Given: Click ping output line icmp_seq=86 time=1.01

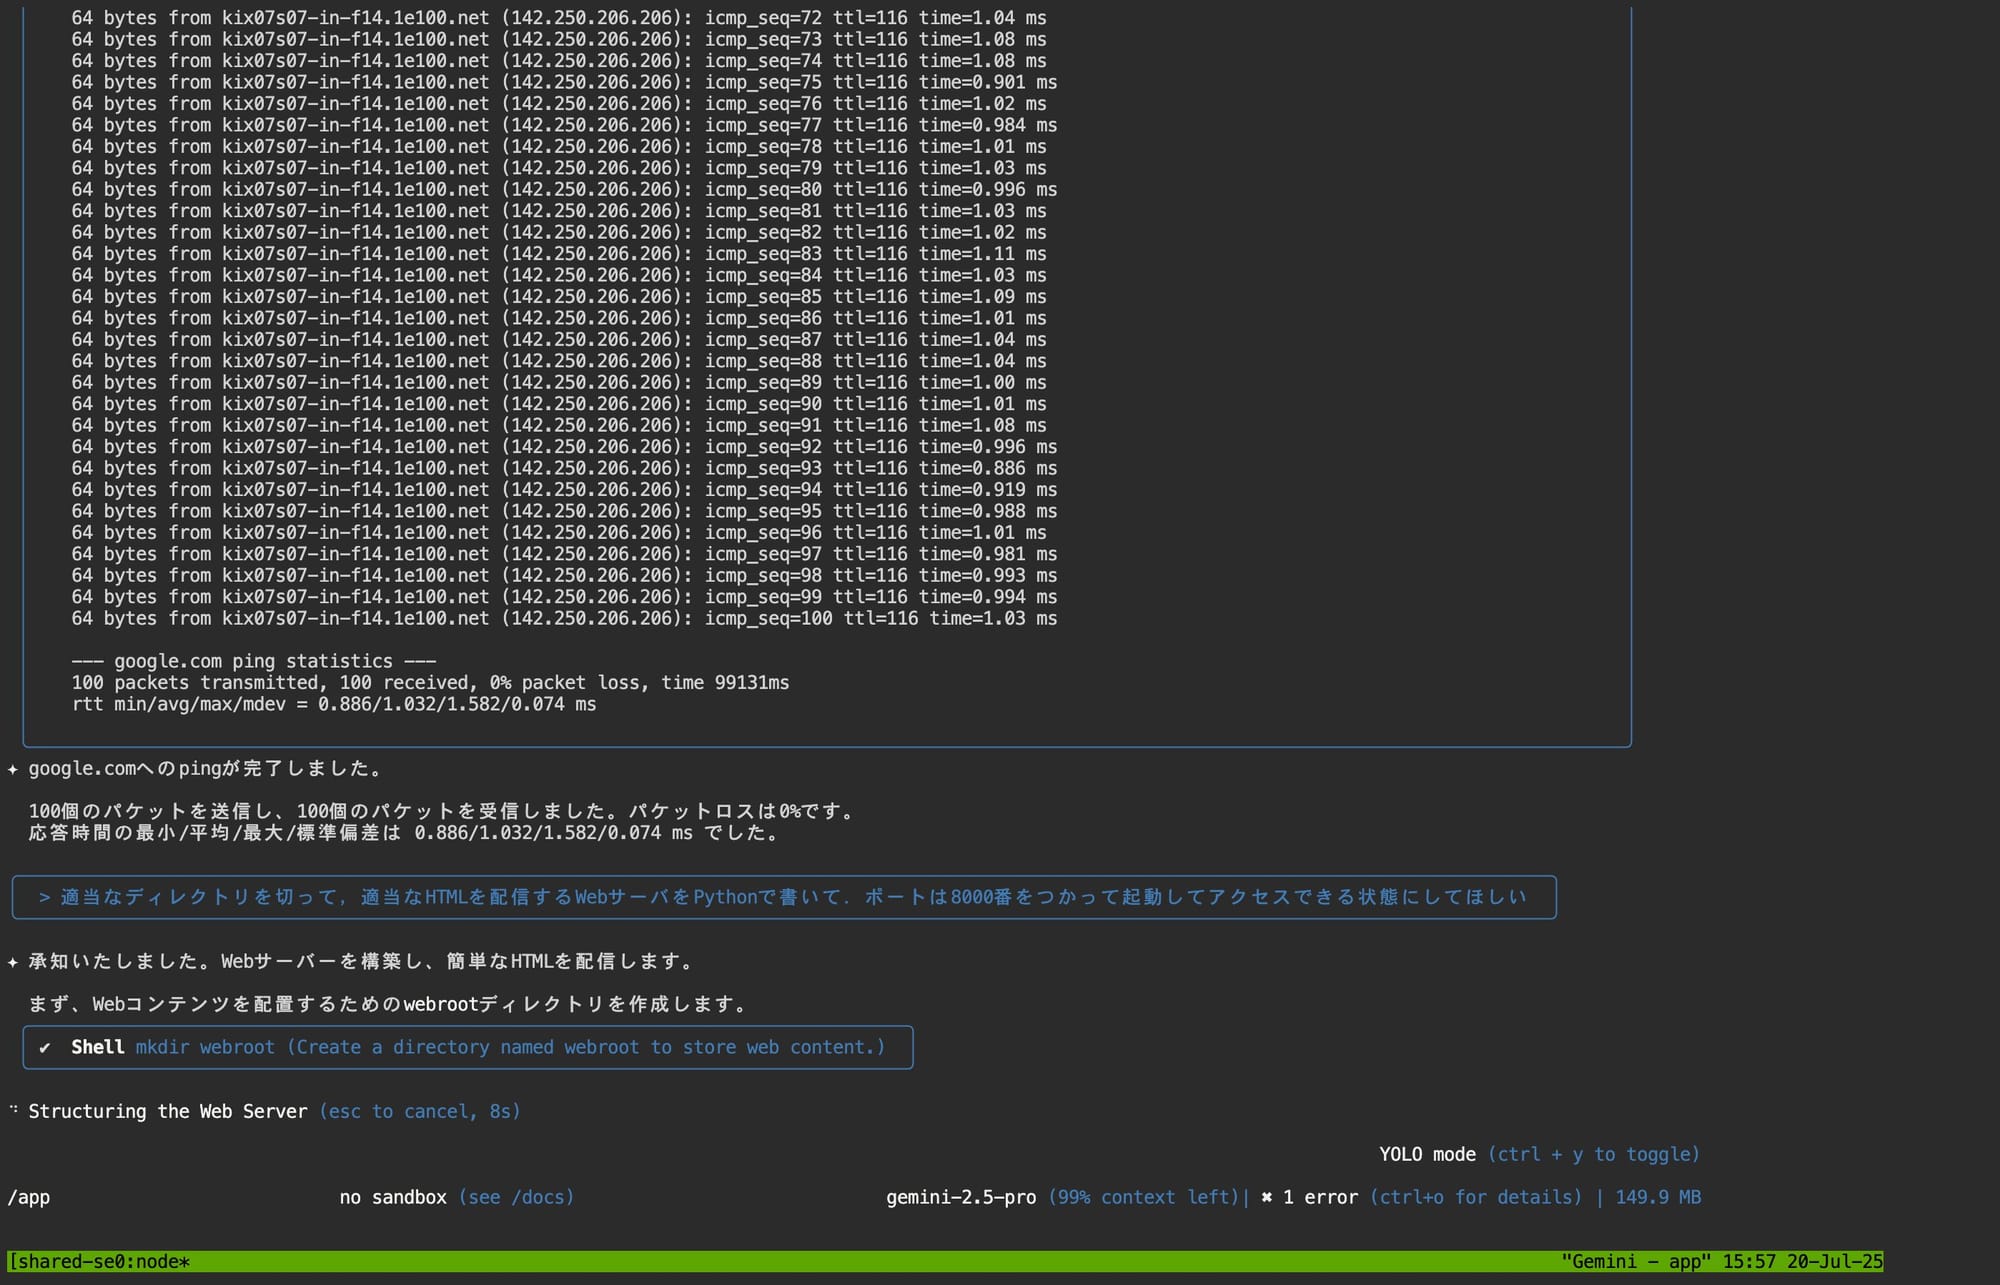Looking at the screenshot, I should point(559,318).
